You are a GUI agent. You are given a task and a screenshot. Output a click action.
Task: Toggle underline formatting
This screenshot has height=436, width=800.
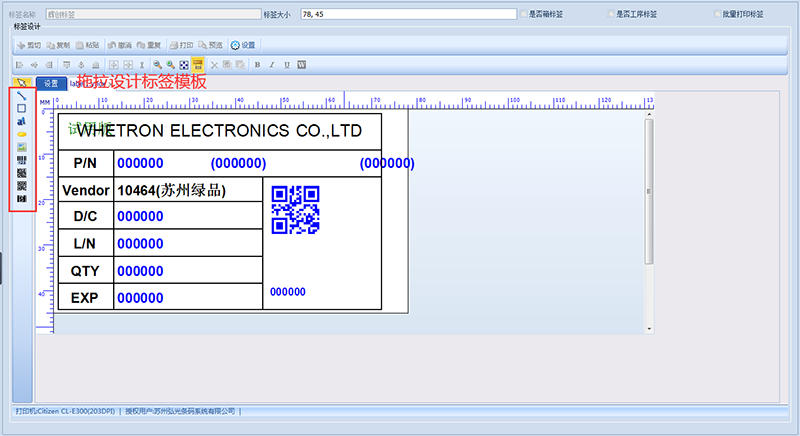point(287,65)
